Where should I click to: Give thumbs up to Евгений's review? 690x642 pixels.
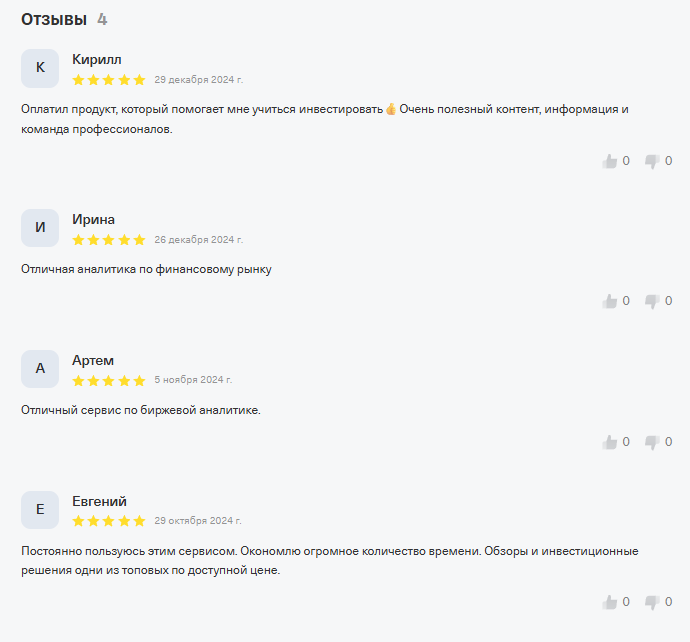610,602
